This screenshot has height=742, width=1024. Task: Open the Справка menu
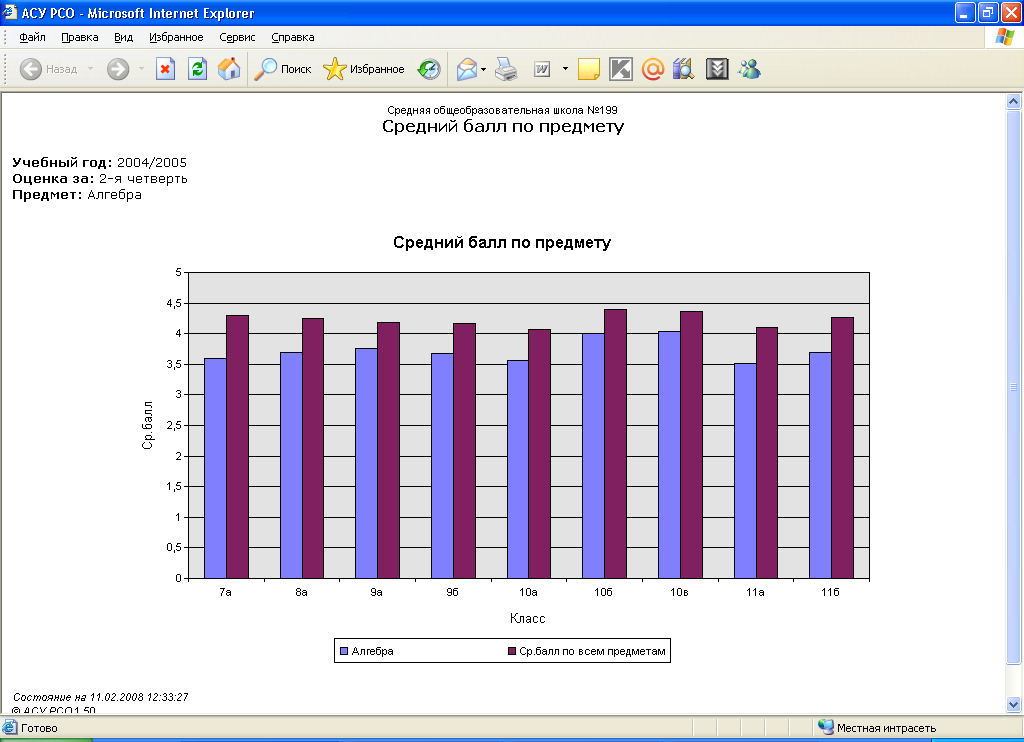pyautogui.click(x=293, y=37)
